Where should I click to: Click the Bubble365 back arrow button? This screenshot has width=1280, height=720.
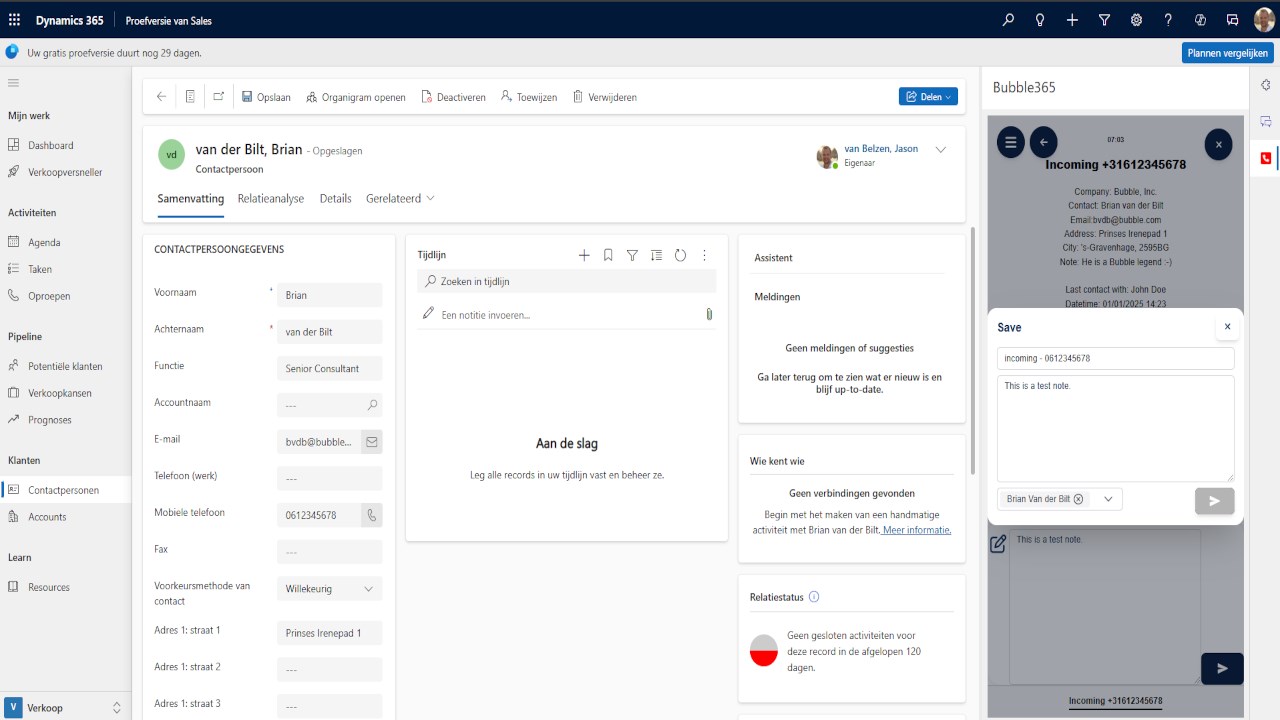(1044, 142)
